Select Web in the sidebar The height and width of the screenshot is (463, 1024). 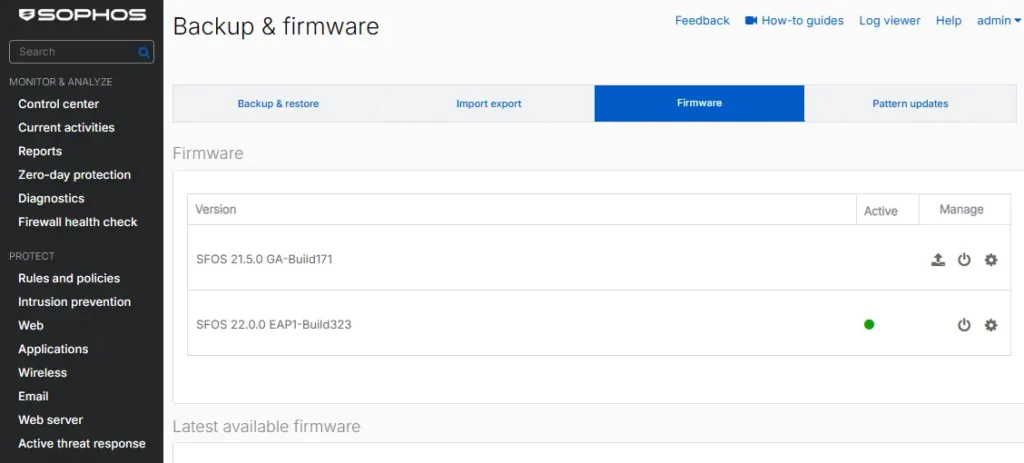pos(31,325)
